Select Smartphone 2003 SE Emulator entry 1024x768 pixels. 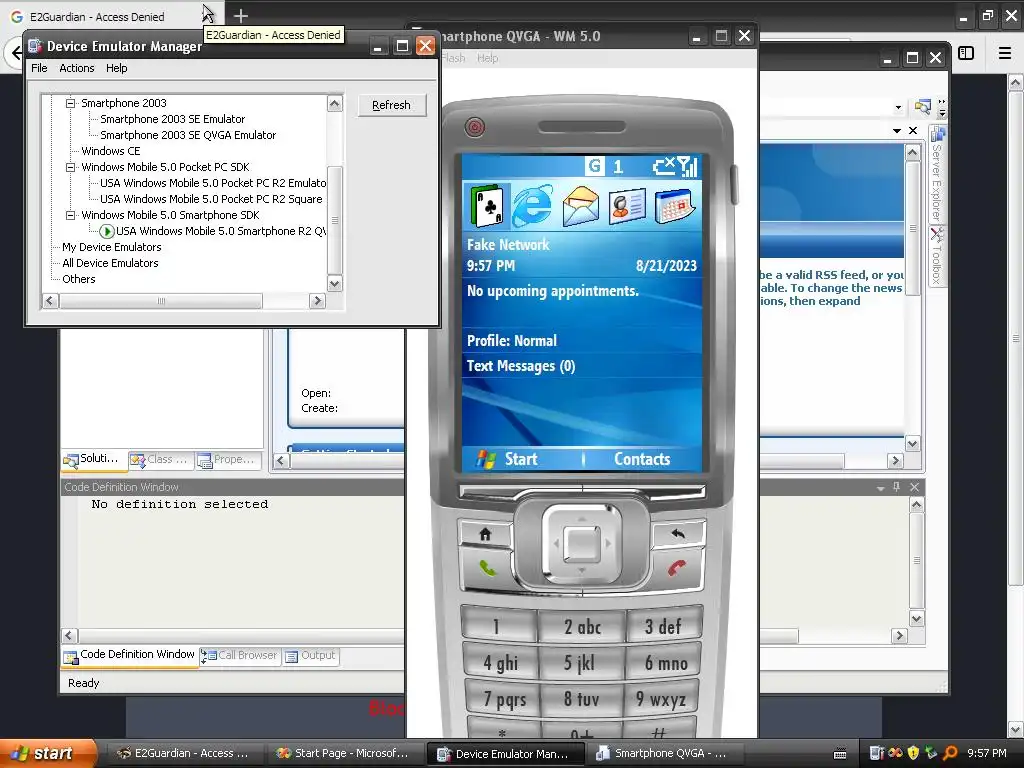click(x=172, y=119)
